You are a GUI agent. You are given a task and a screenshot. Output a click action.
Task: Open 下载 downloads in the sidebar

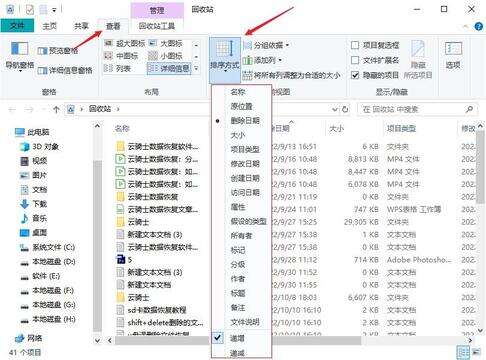click(34, 204)
